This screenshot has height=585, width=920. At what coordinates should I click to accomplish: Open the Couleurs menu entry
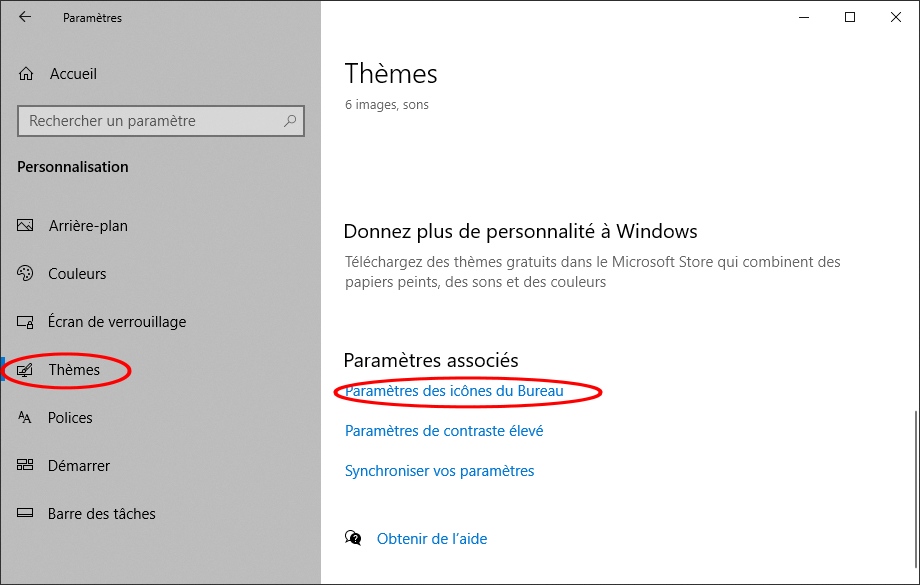(77, 273)
